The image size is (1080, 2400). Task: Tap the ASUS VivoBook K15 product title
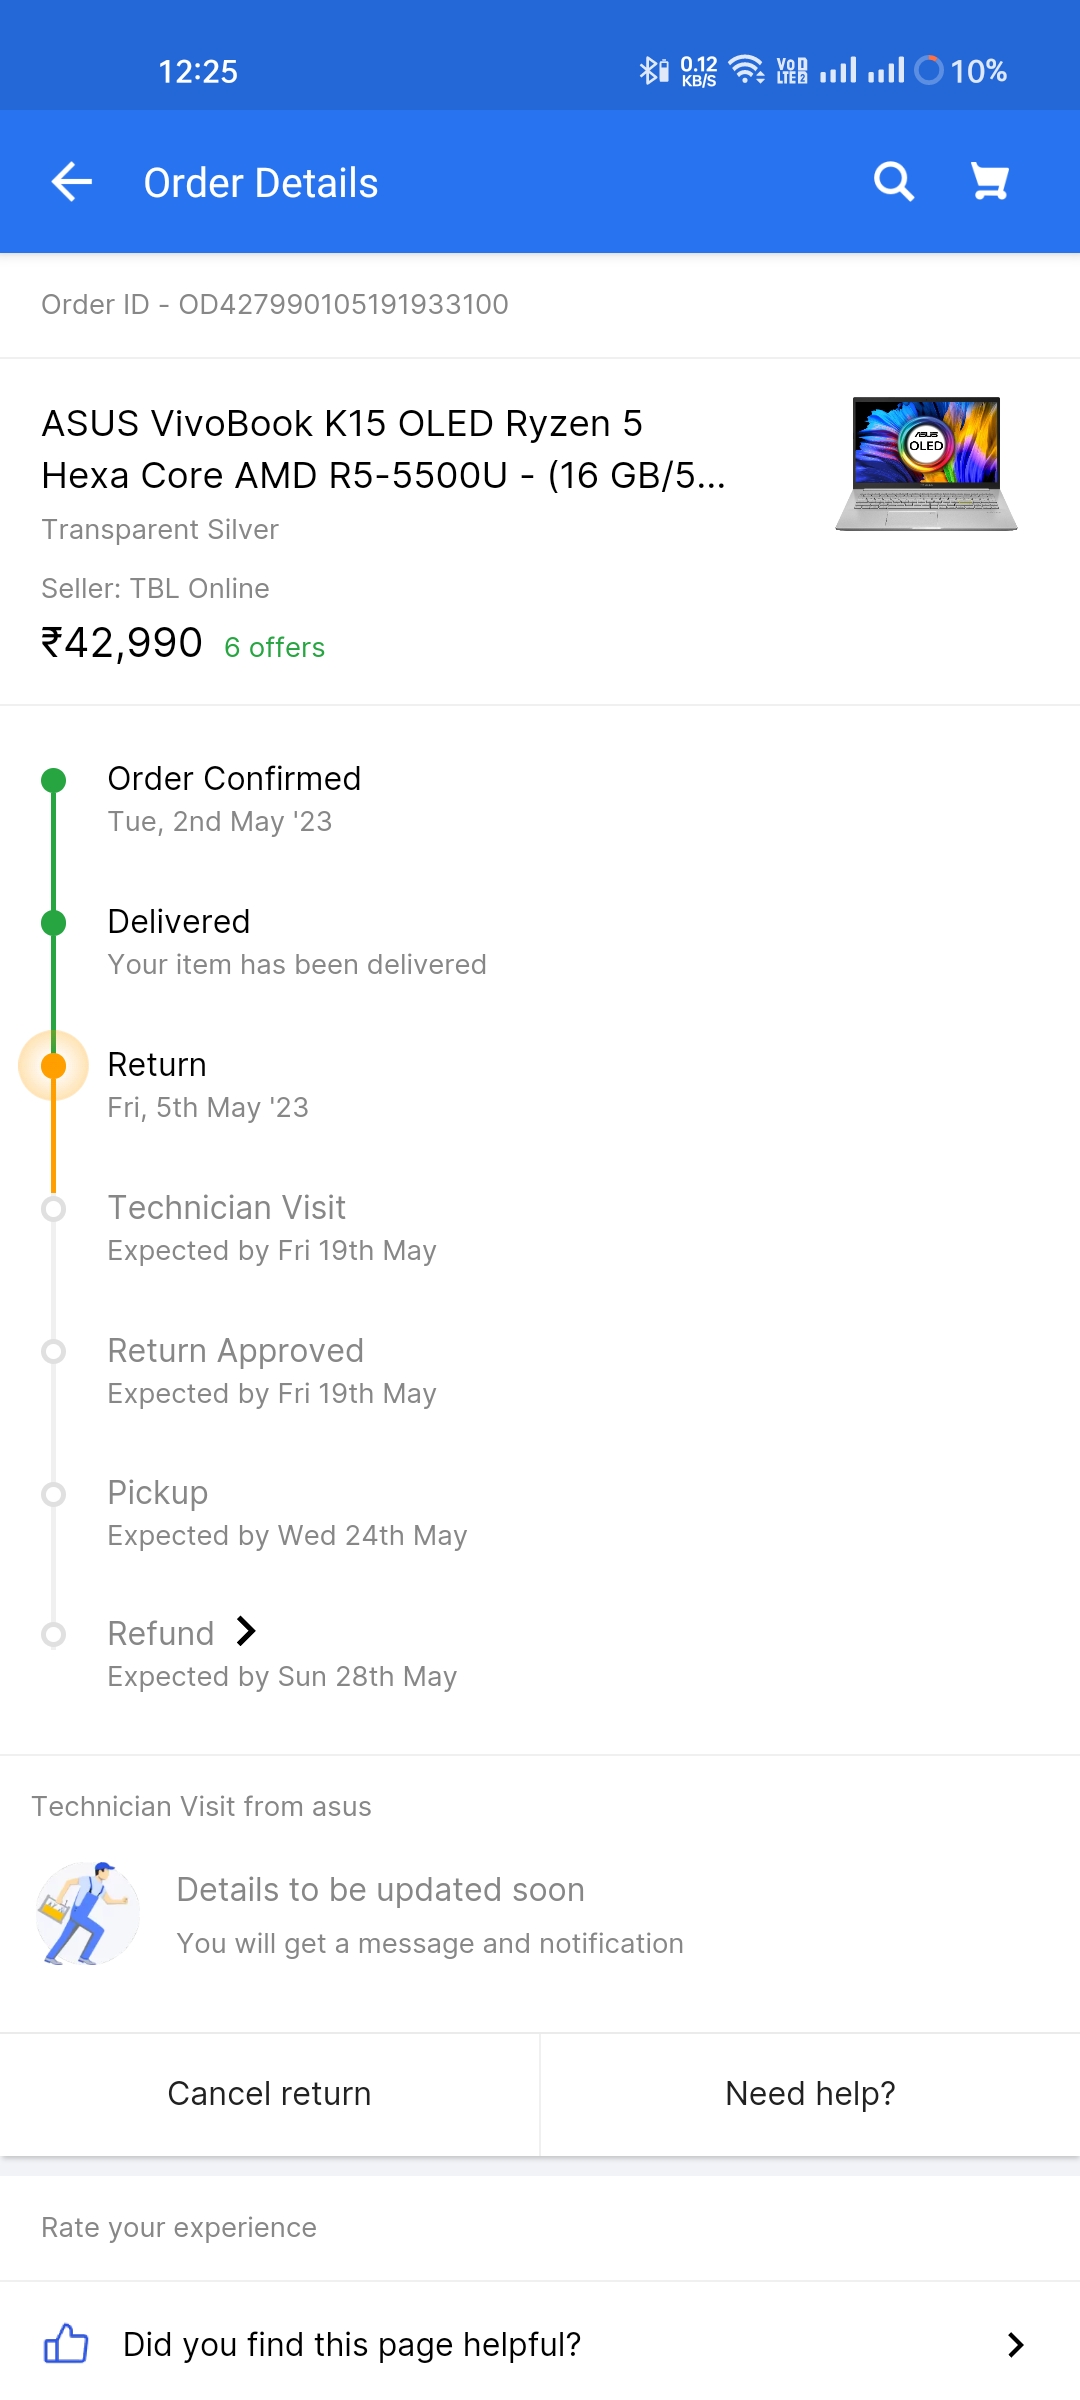(x=383, y=449)
